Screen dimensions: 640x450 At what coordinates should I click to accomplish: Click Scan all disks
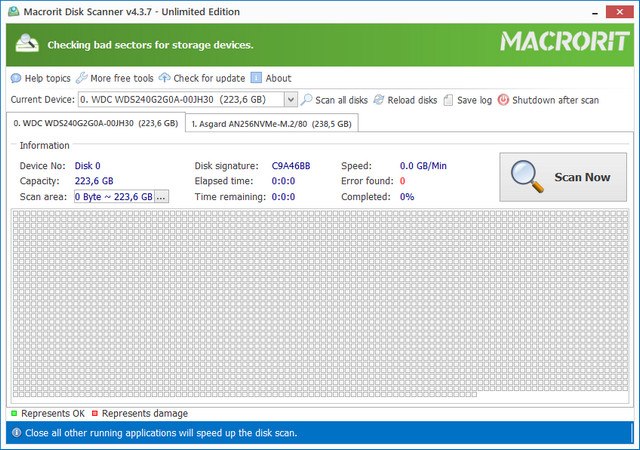click(x=334, y=100)
